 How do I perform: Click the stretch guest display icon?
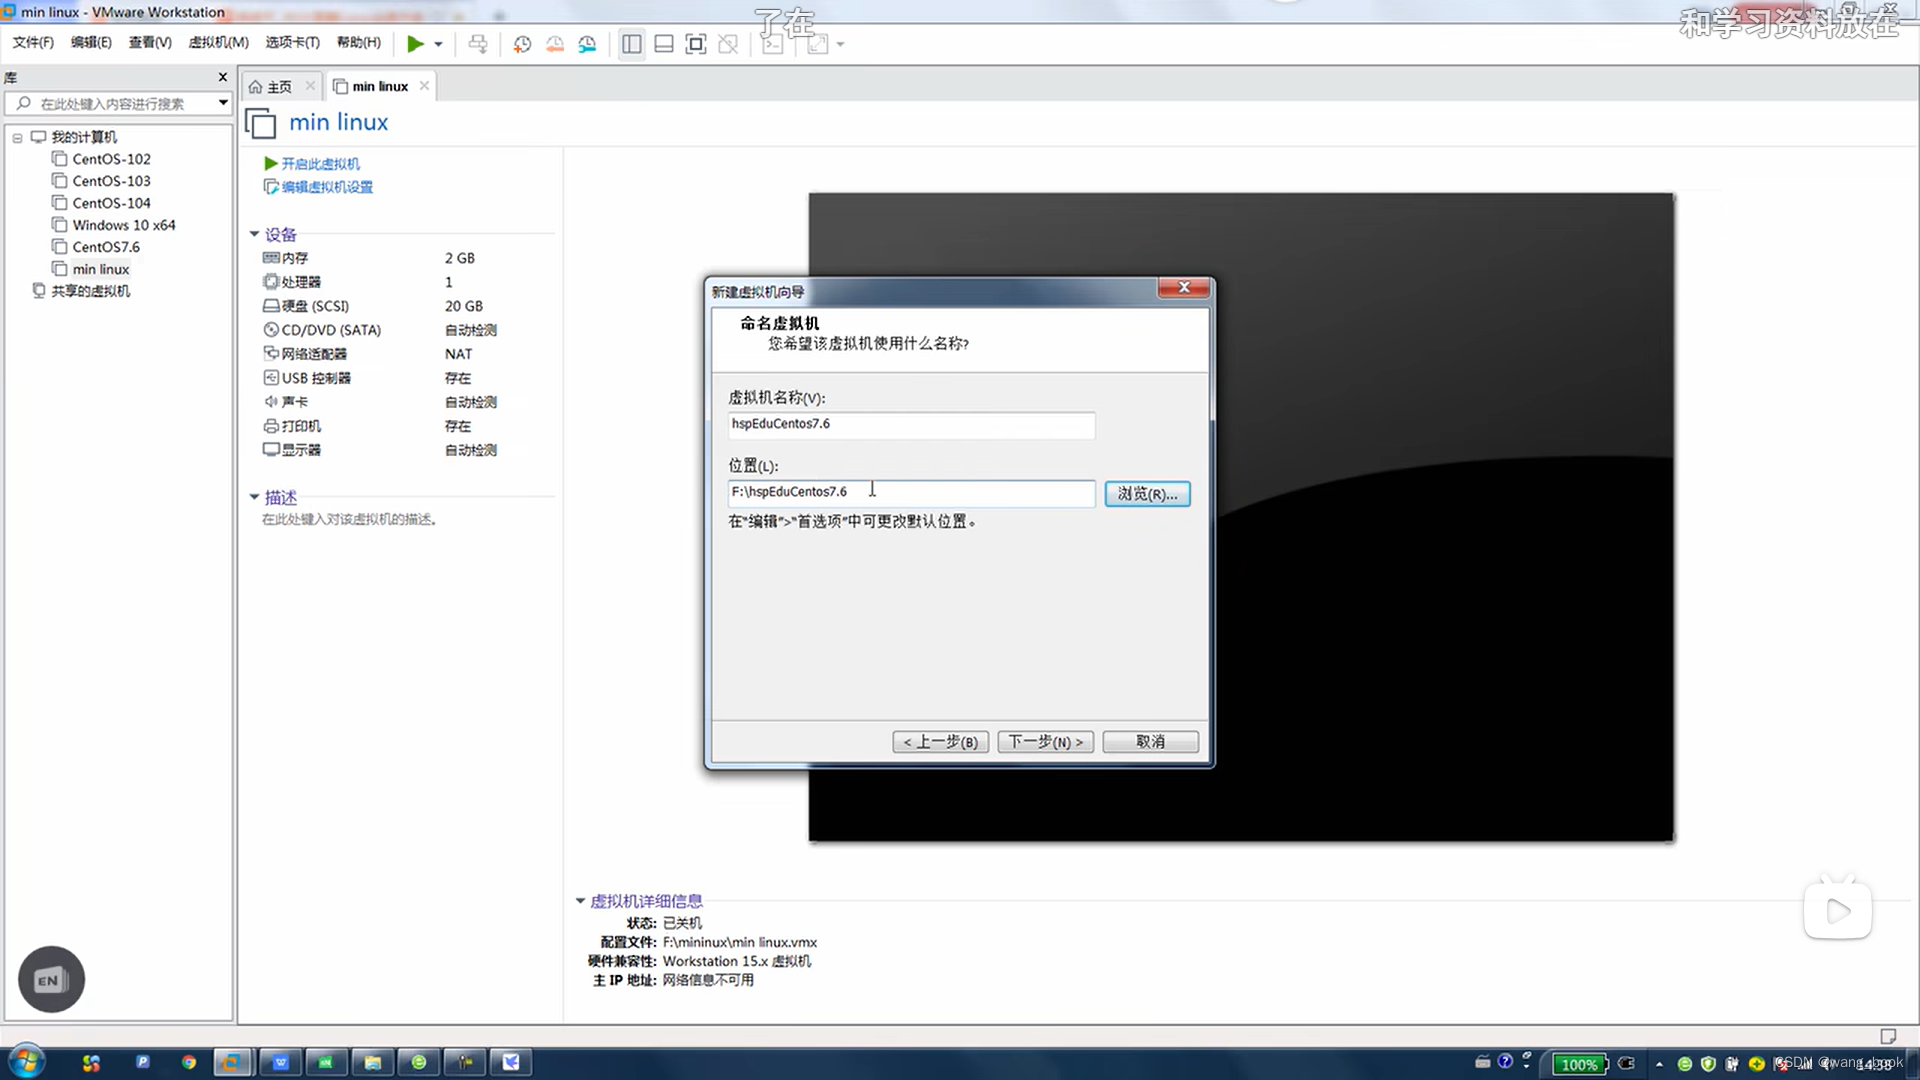point(817,44)
